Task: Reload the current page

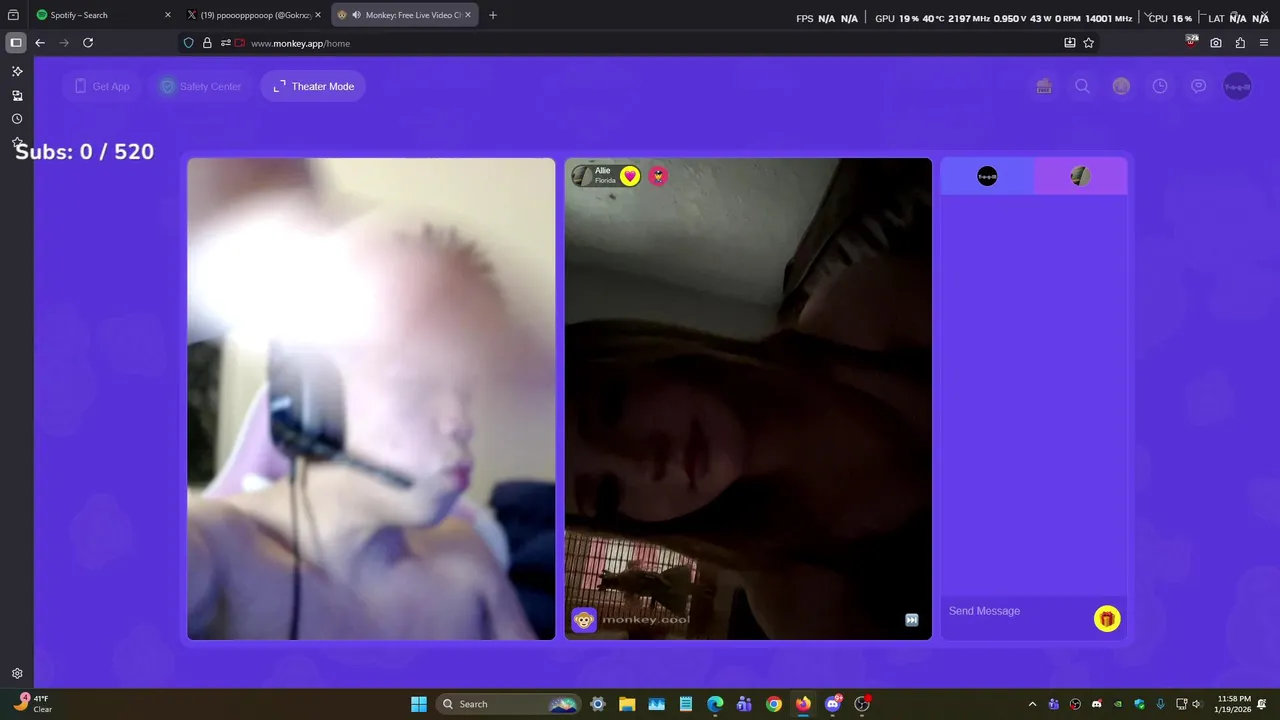Action: tap(88, 43)
